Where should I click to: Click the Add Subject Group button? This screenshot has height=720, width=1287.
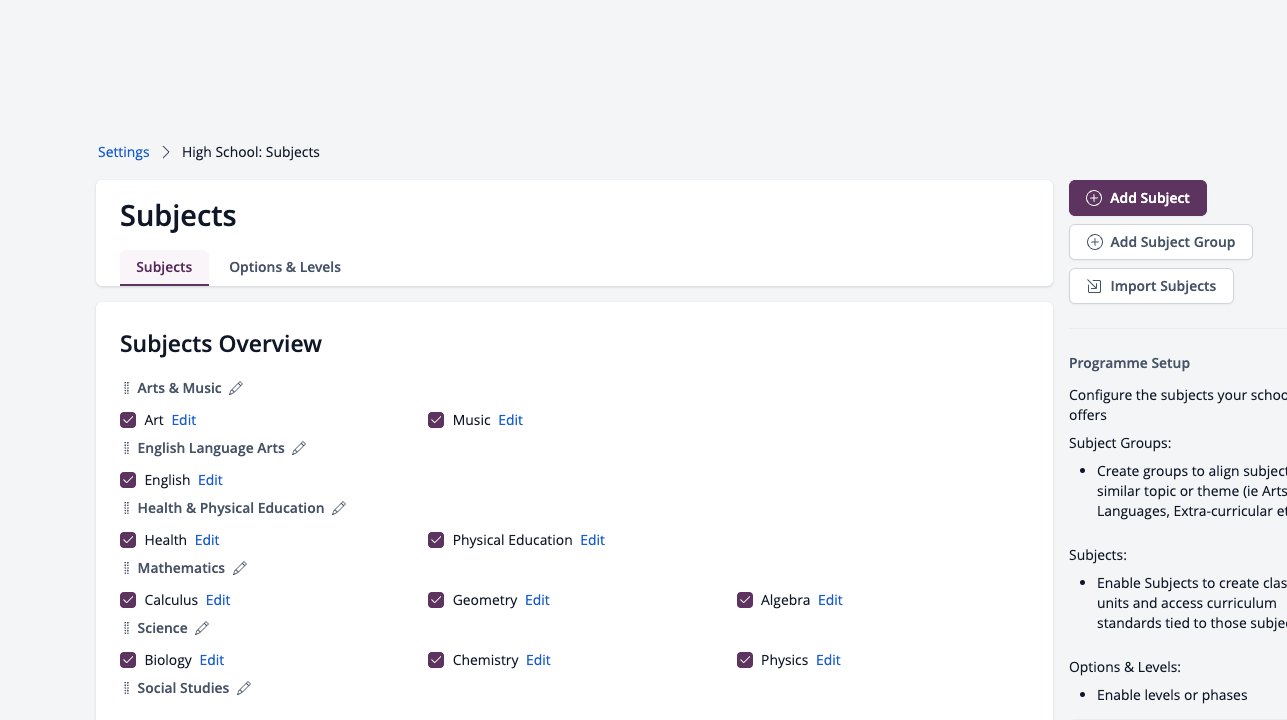click(x=1161, y=242)
